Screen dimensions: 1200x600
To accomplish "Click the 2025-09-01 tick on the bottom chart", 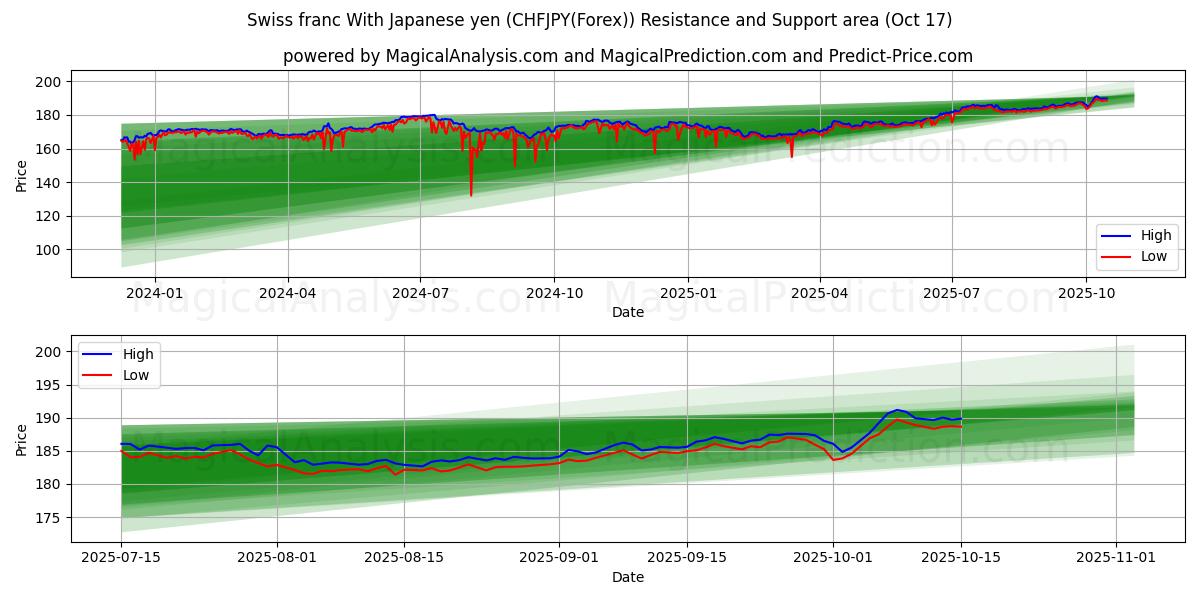I will coord(559,559).
